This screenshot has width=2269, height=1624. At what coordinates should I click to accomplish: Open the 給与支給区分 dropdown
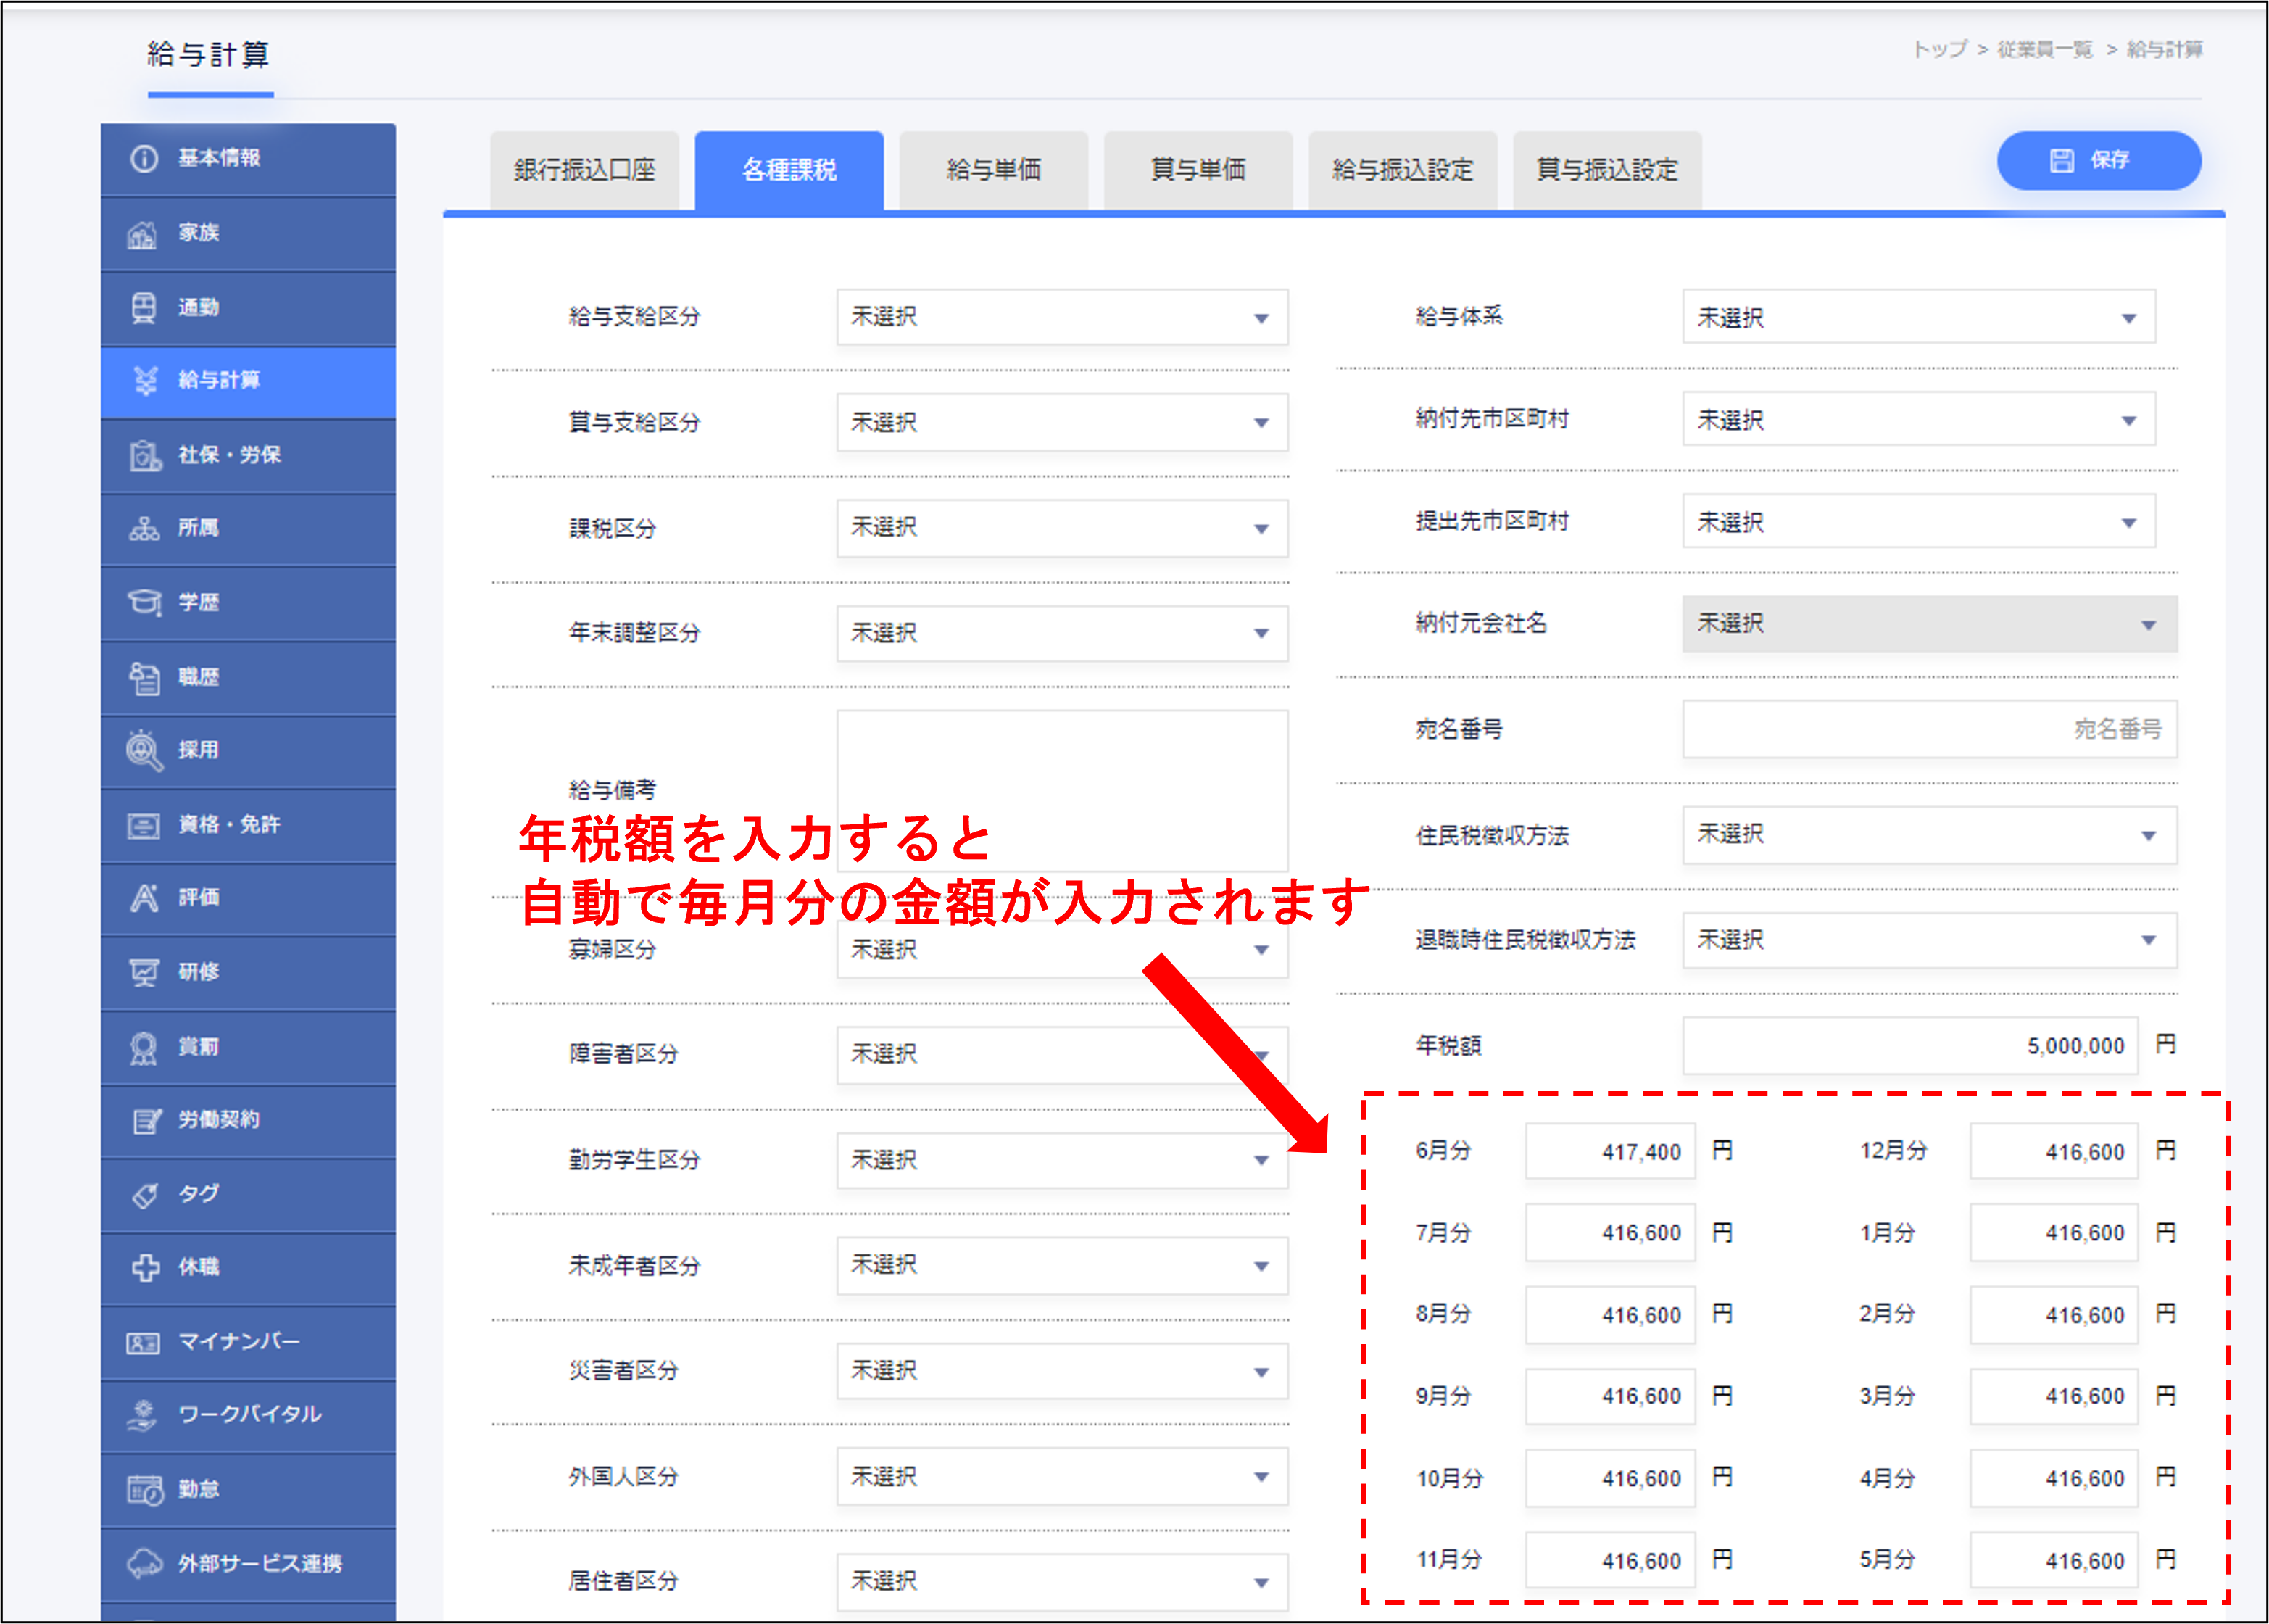[1061, 318]
